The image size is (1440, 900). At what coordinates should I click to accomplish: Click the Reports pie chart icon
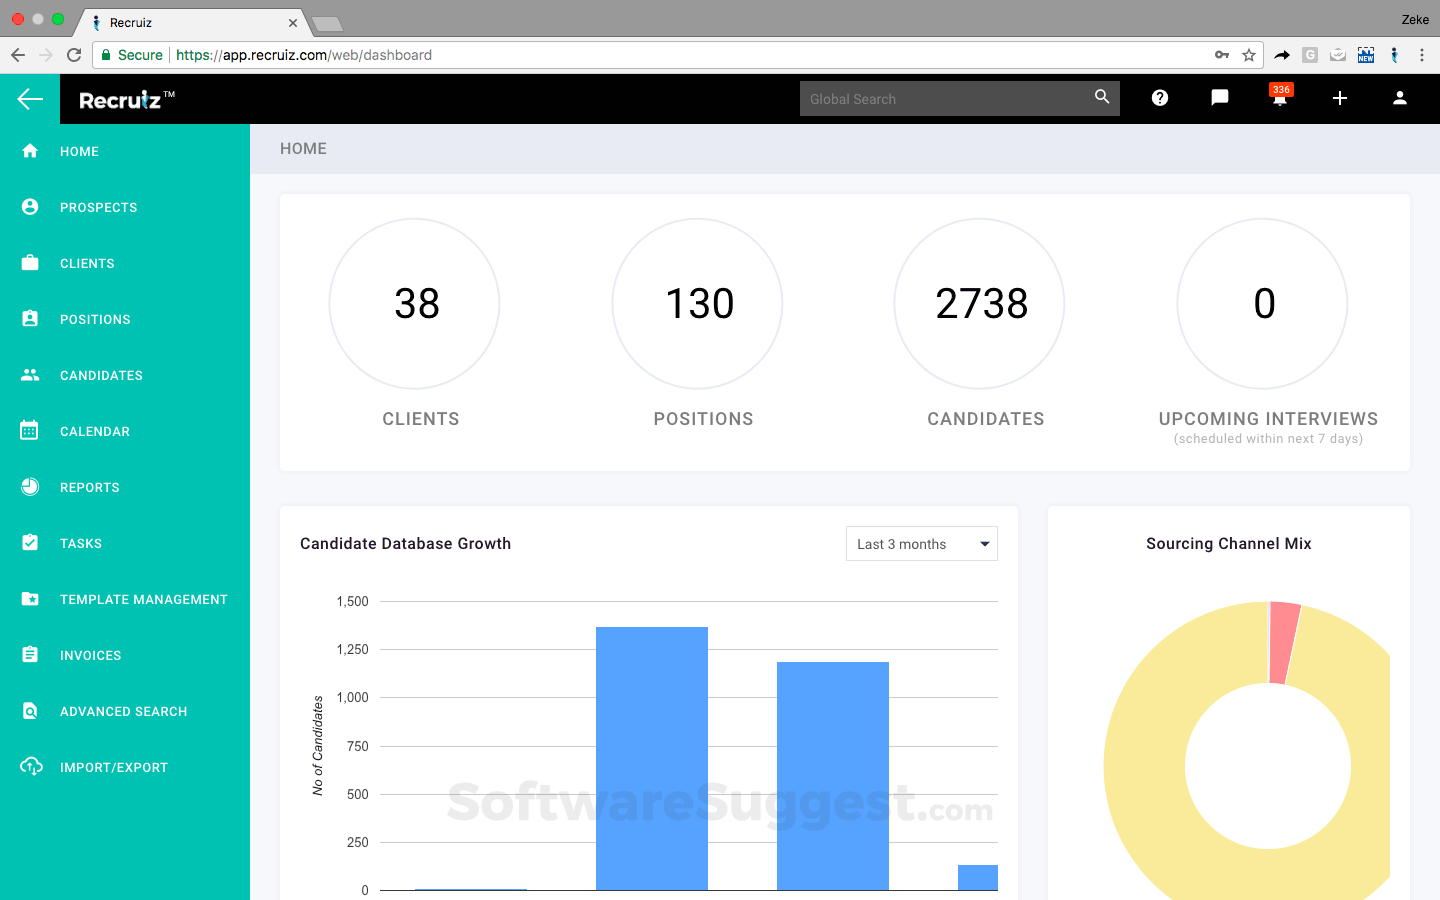30,487
